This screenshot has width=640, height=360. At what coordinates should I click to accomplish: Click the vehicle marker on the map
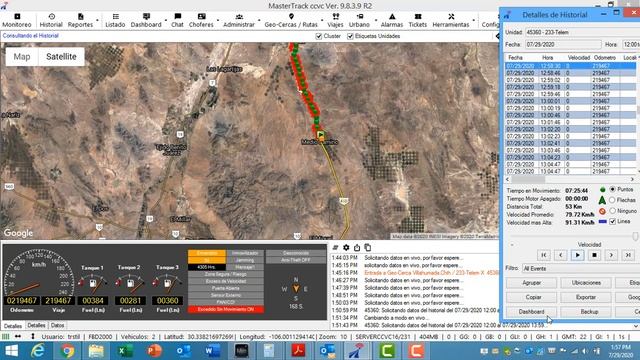321,135
